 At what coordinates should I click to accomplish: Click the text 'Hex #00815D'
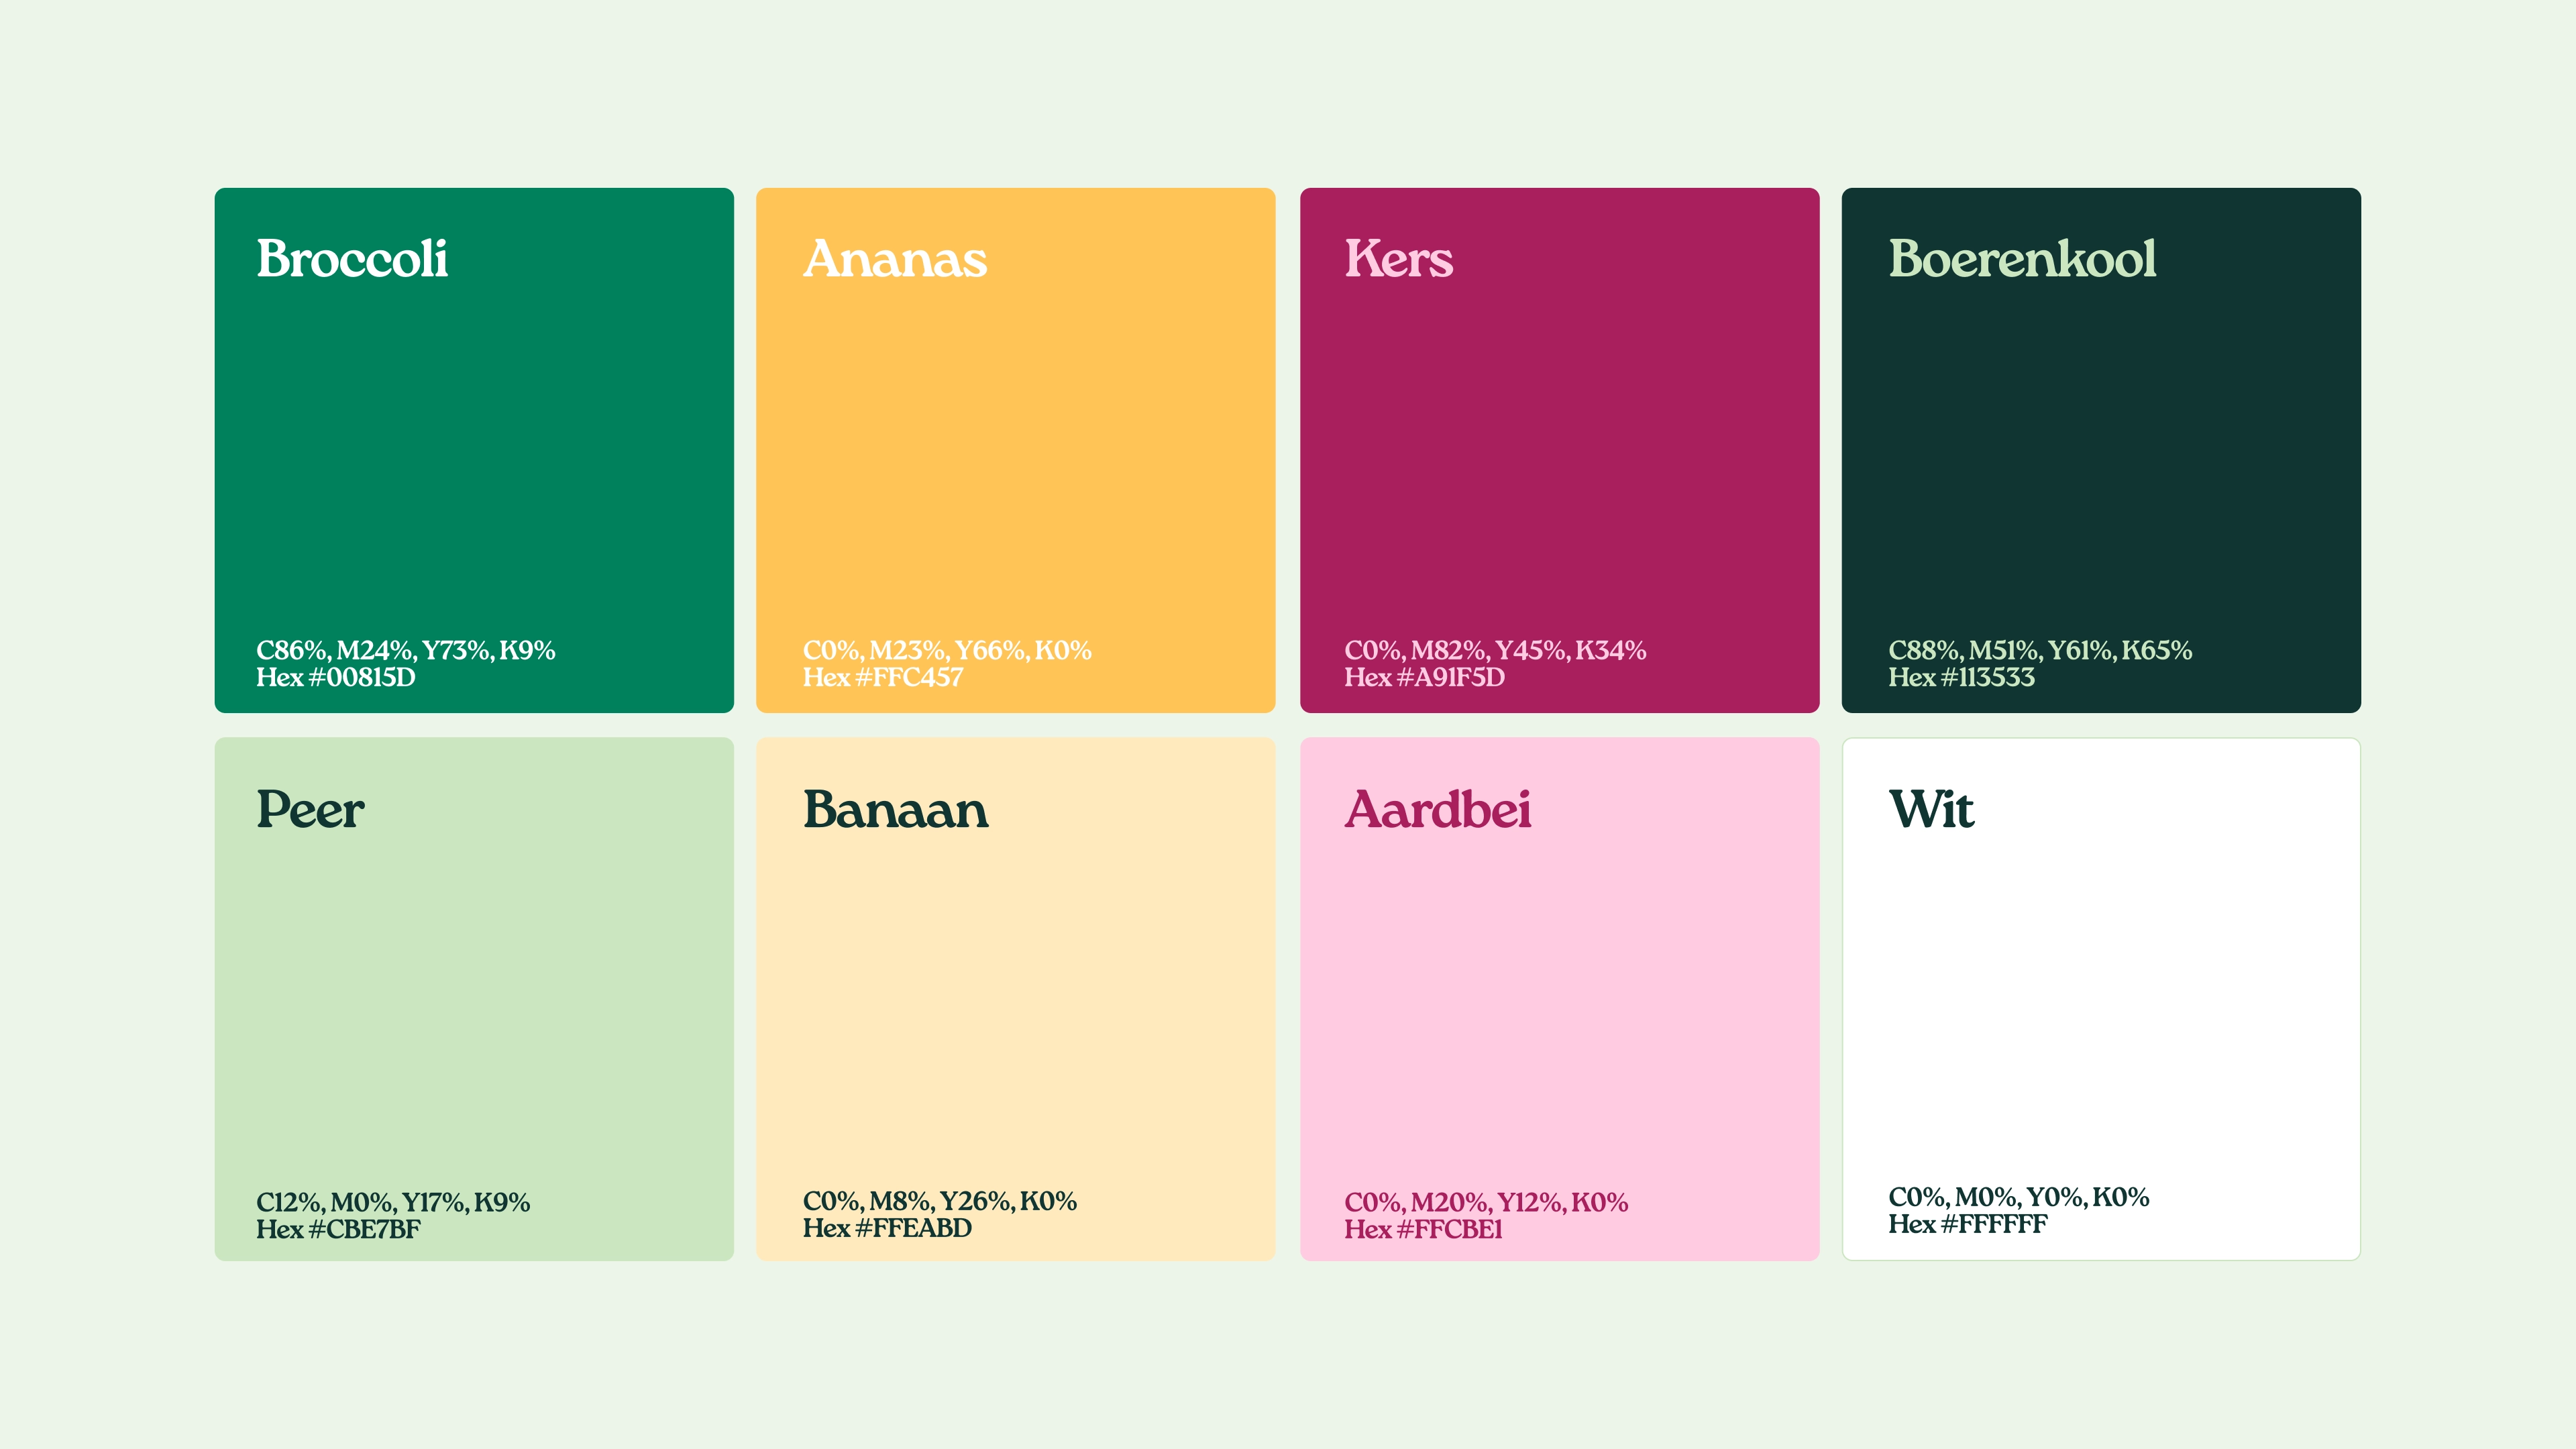(336, 678)
